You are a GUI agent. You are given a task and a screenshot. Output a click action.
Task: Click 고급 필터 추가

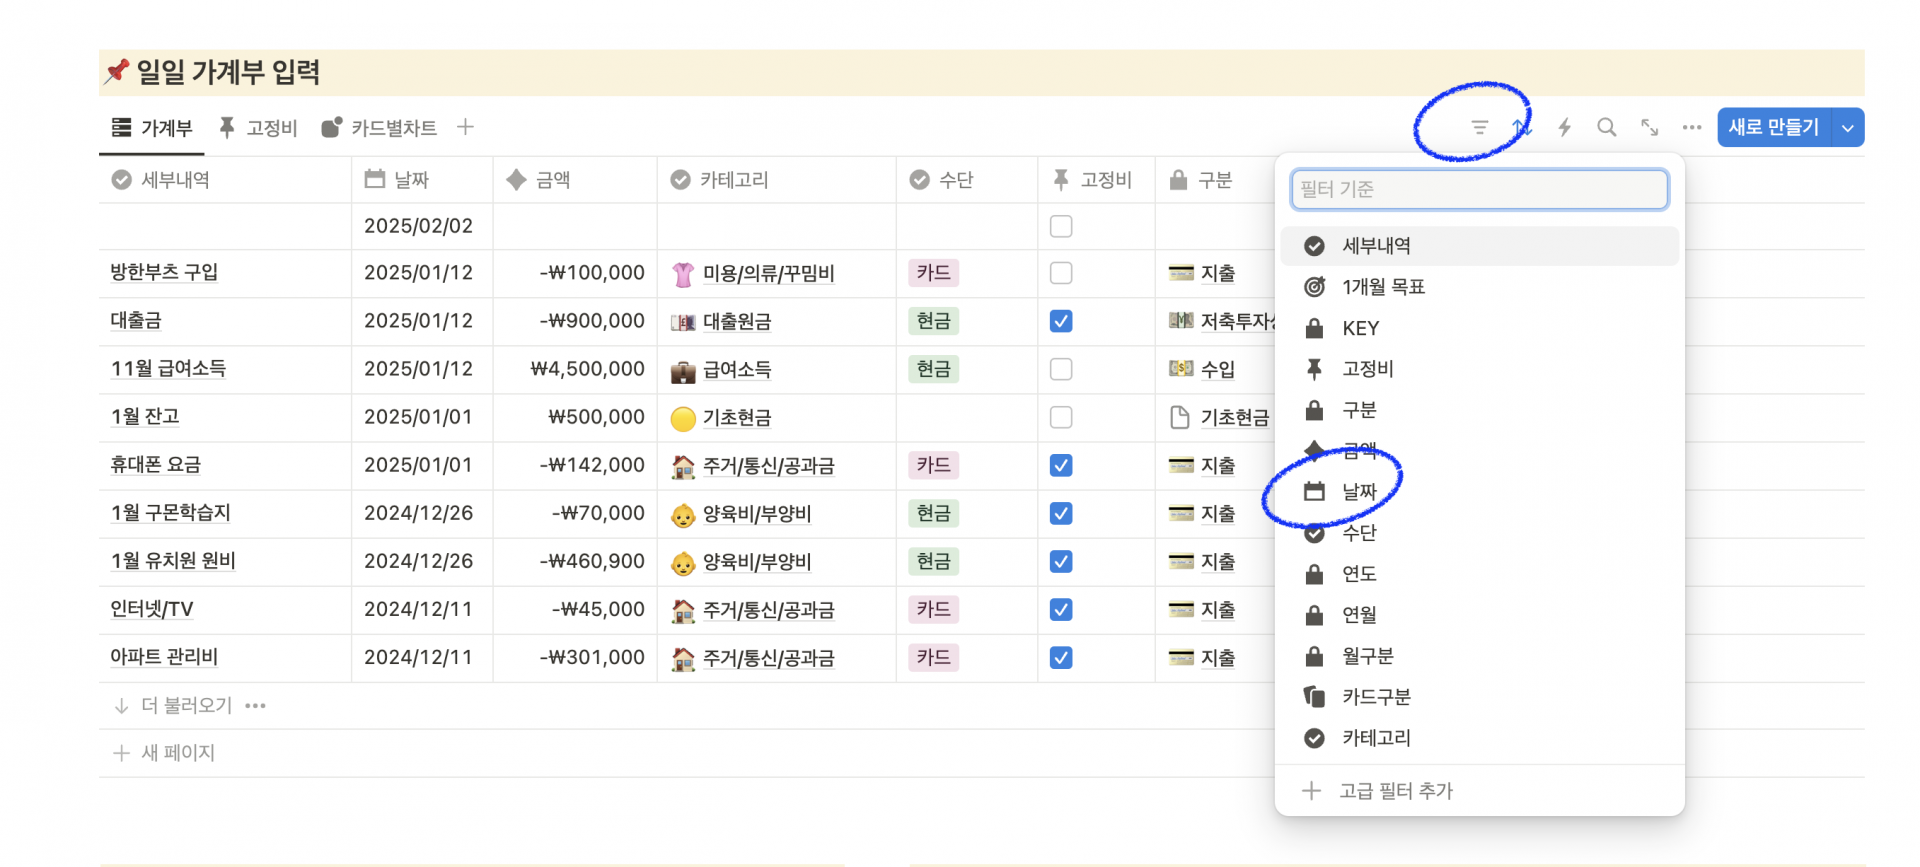[x=1479, y=791]
